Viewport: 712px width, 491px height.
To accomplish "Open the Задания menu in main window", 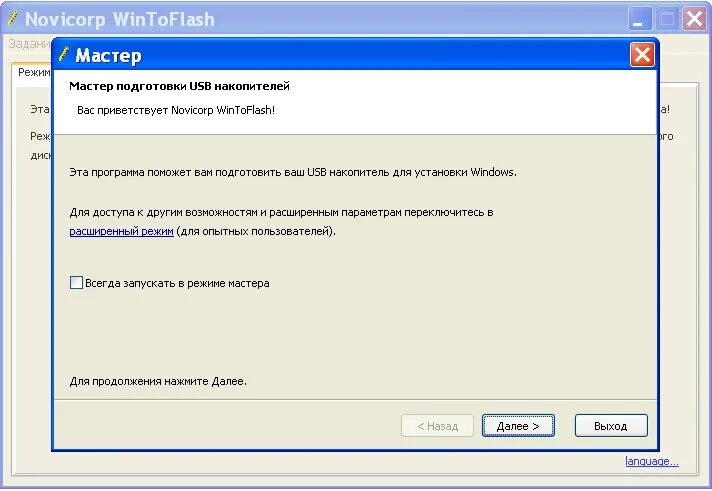I will (30, 44).
